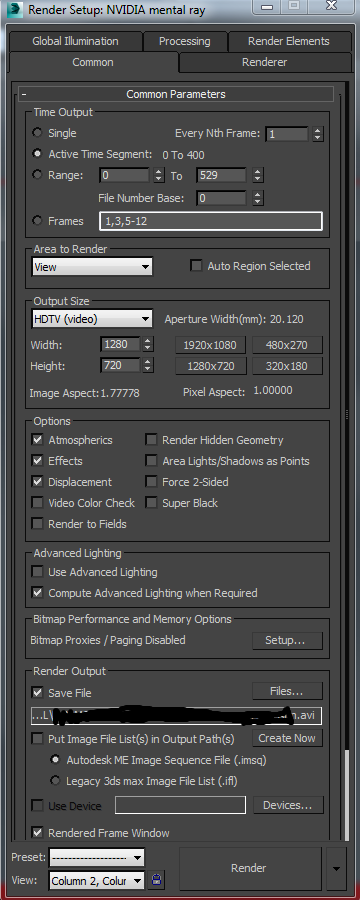Image resolution: width=360 pixels, height=900 pixels.
Task: Click the Range end field showing 529
Action: coord(222,175)
